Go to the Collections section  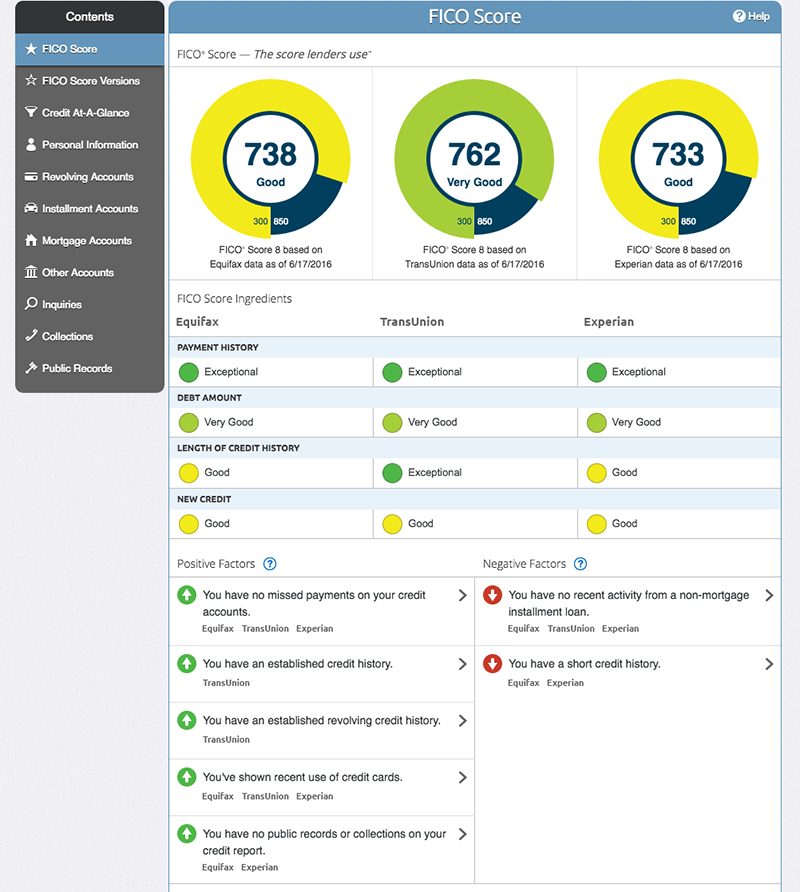[x=67, y=337]
